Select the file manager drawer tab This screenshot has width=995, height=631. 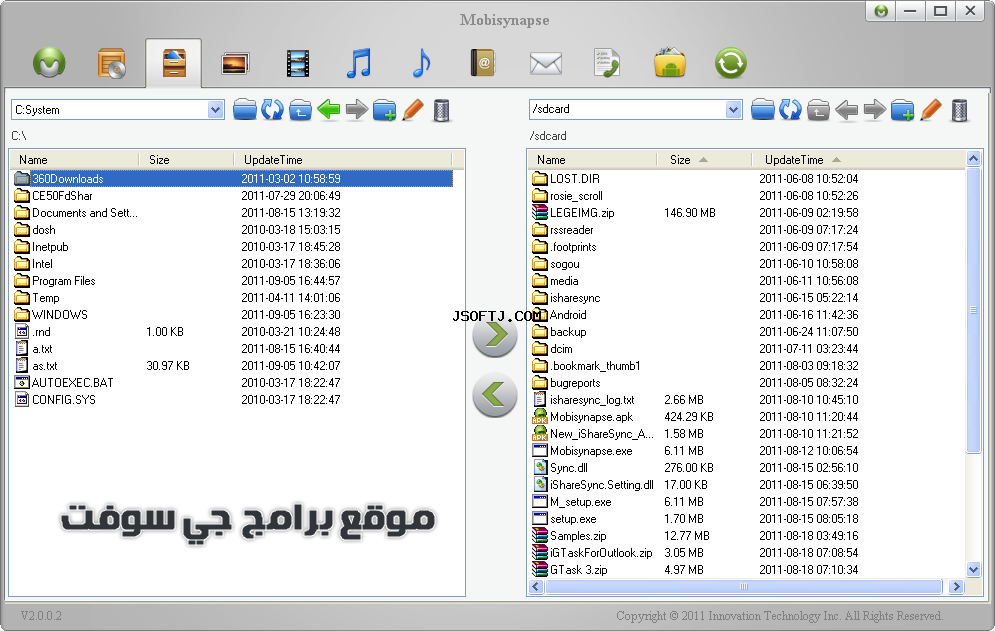click(x=174, y=63)
